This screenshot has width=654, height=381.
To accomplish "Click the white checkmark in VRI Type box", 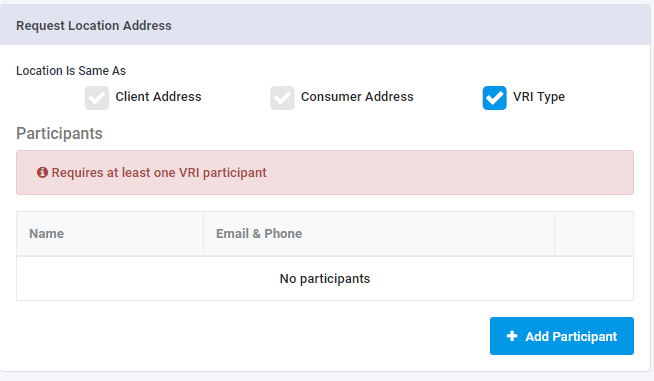I will click(x=495, y=98).
